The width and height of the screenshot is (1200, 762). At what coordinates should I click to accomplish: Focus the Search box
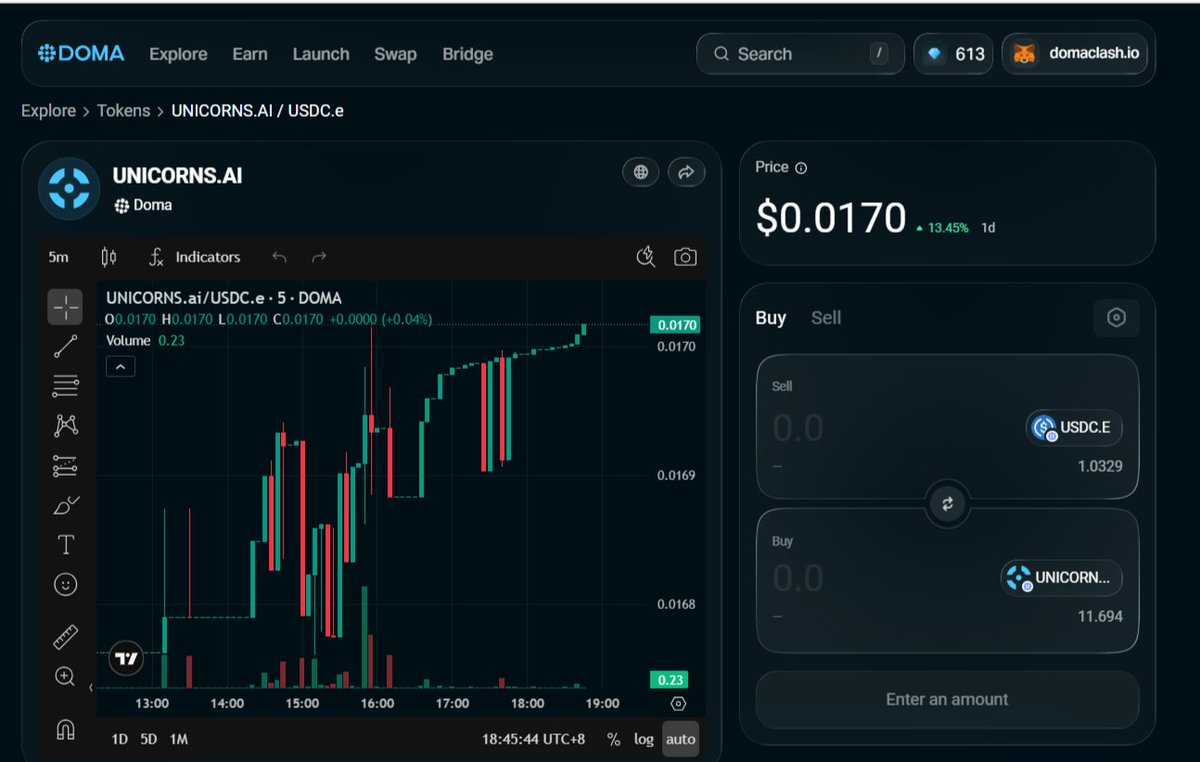pyautogui.click(x=800, y=54)
